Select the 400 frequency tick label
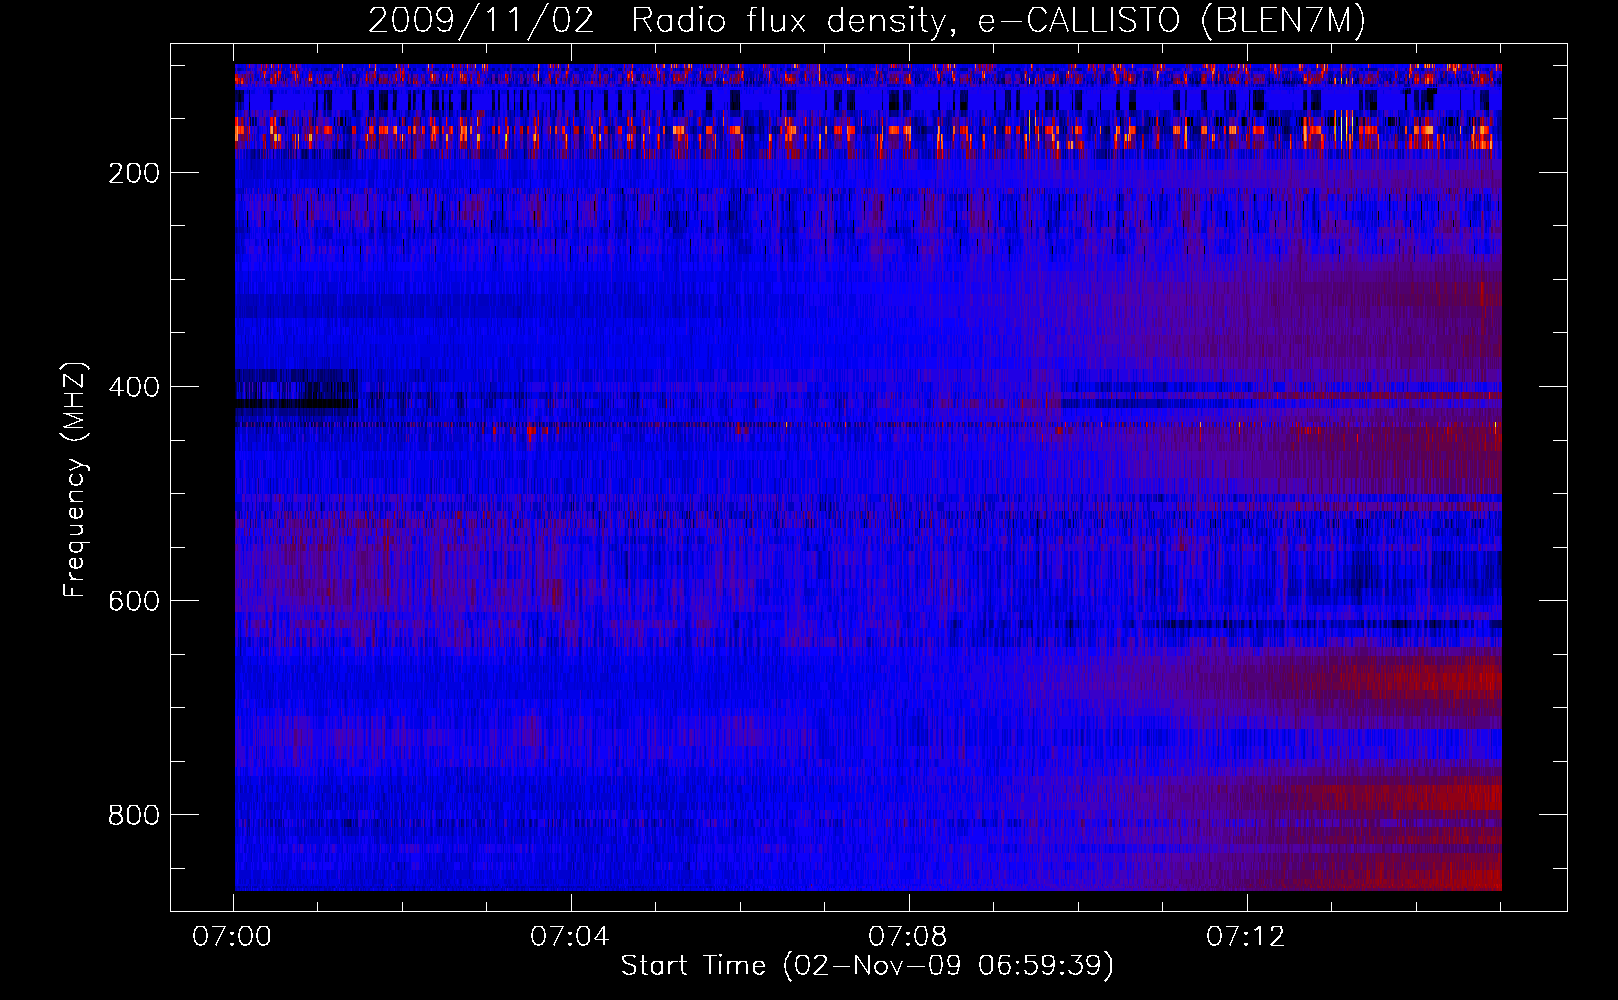Image resolution: width=1618 pixels, height=1000 pixels. tap(134, 387)
